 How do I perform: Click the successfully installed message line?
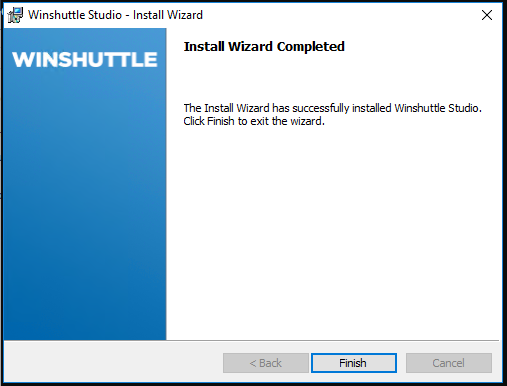coord(332,108)
